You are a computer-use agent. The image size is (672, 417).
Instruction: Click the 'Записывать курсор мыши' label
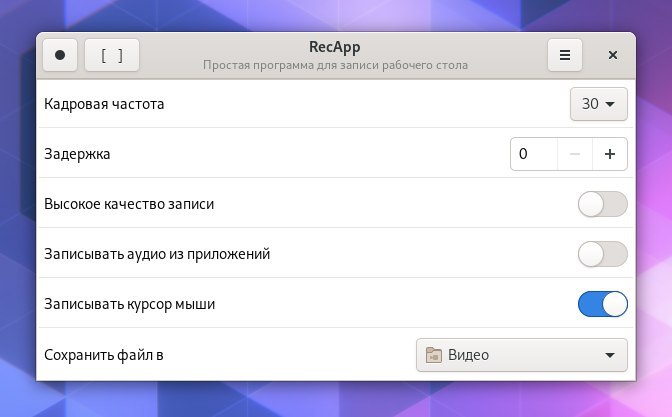coord(129,304)
